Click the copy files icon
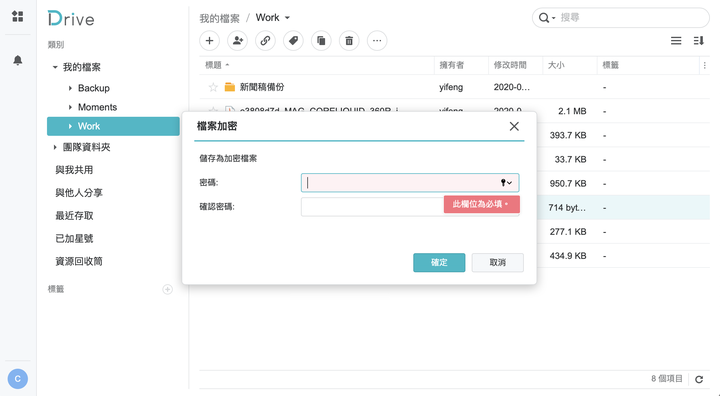 pos(321,41)
